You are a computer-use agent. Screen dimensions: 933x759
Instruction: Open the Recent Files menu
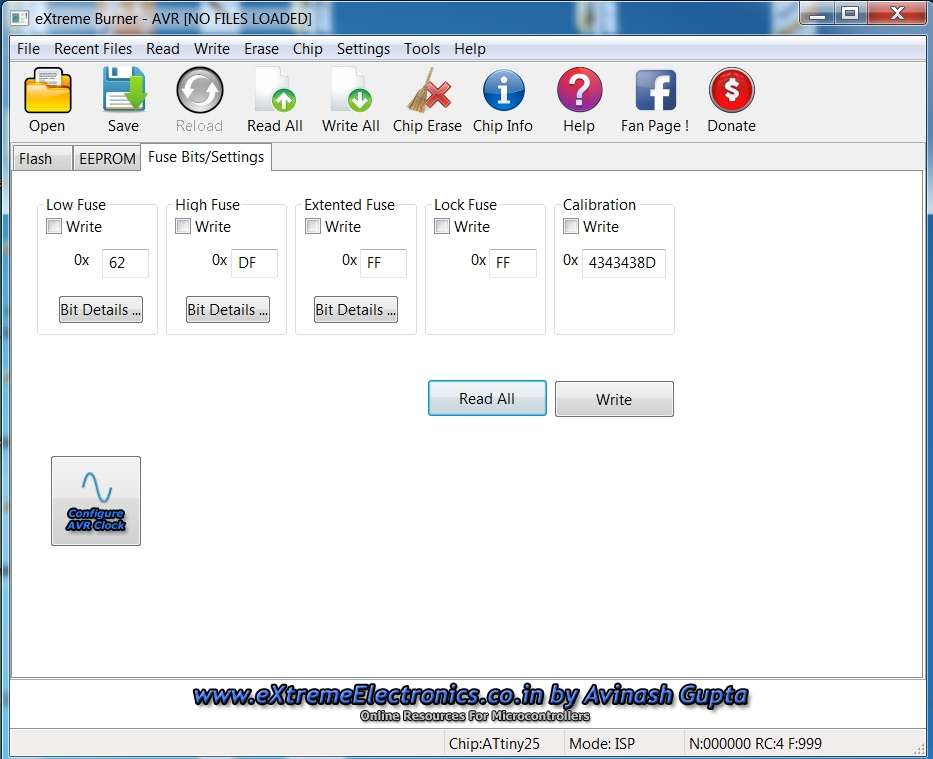coord(93,49)
